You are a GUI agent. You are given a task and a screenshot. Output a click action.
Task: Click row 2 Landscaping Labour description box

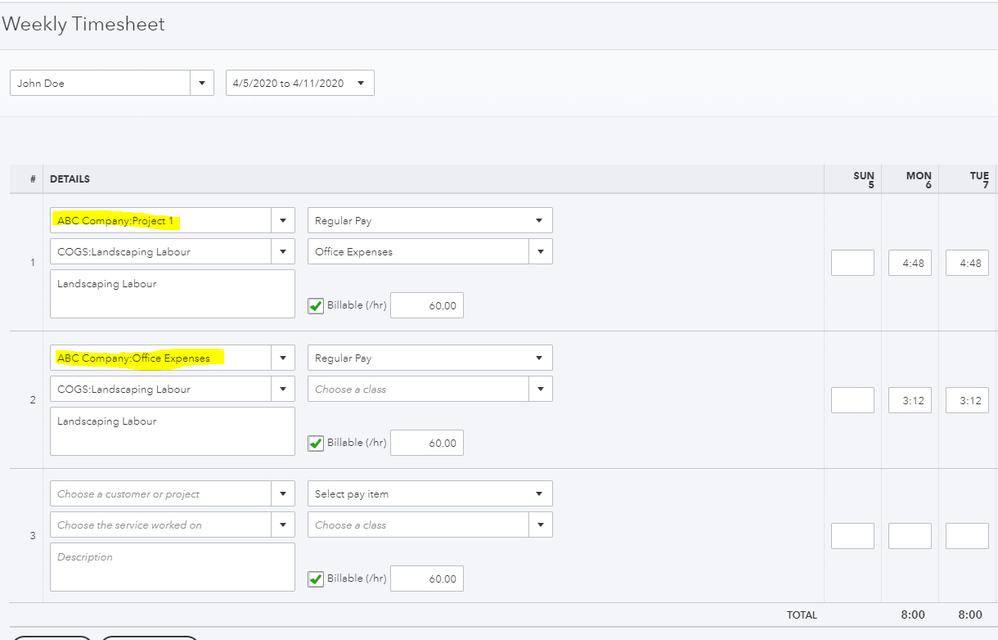point(172,431)
